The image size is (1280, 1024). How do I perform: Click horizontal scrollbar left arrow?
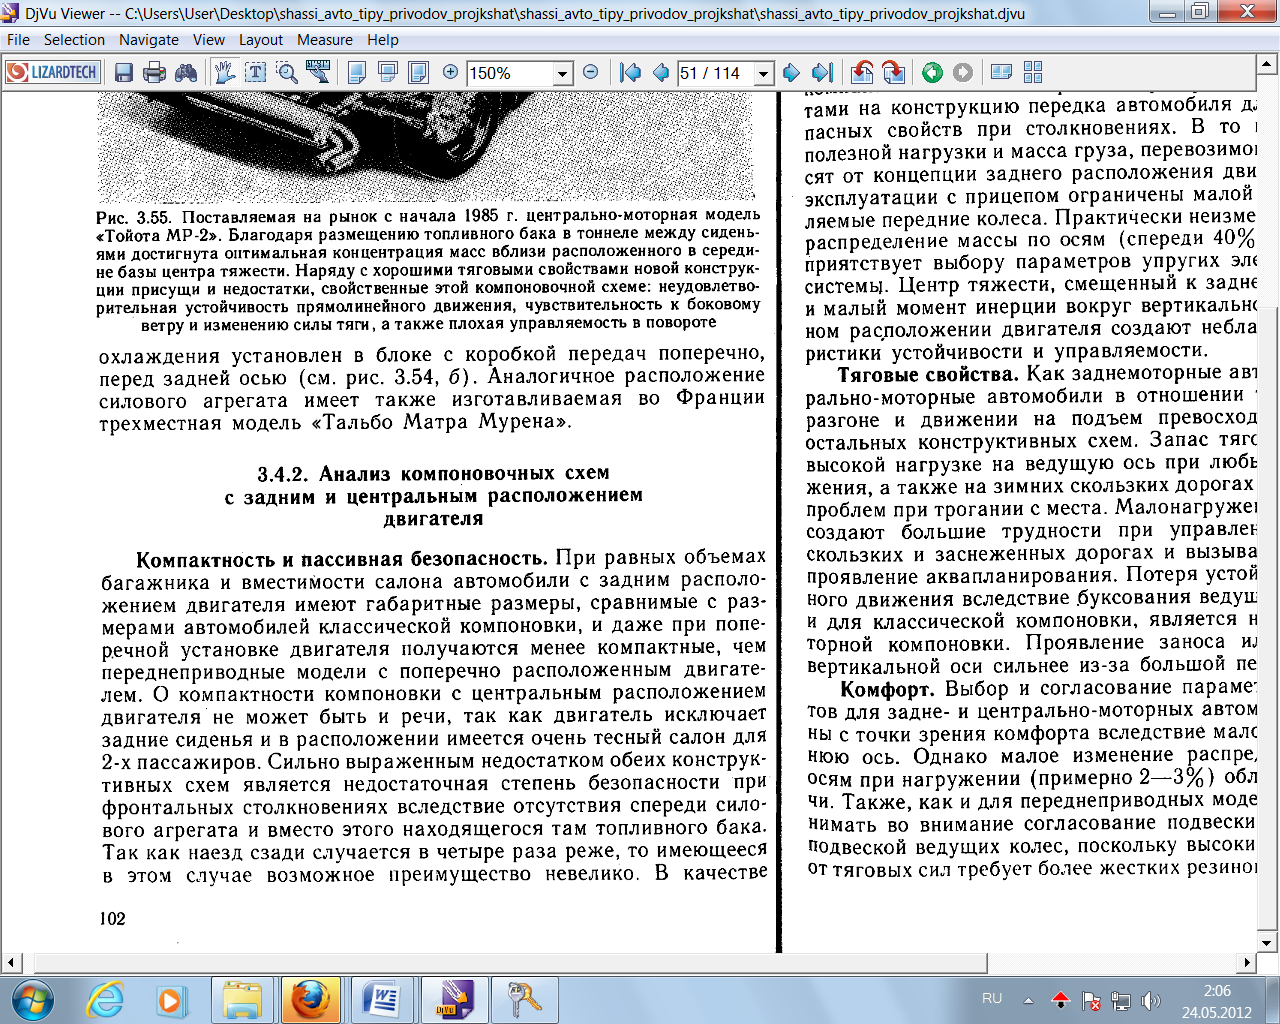point(11,962)
